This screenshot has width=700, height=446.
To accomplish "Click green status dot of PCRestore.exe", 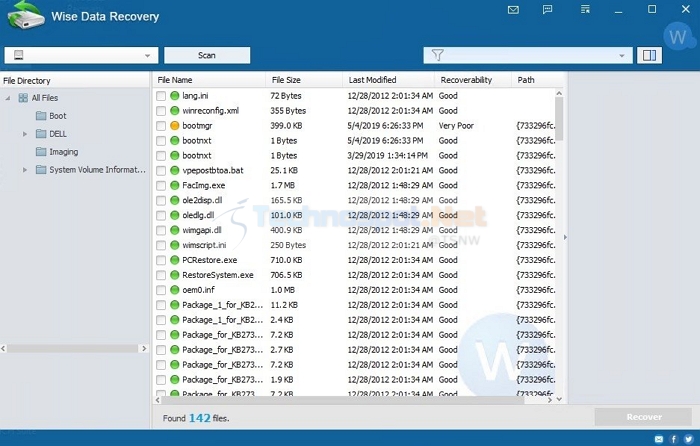I will (x=175, y=260).
